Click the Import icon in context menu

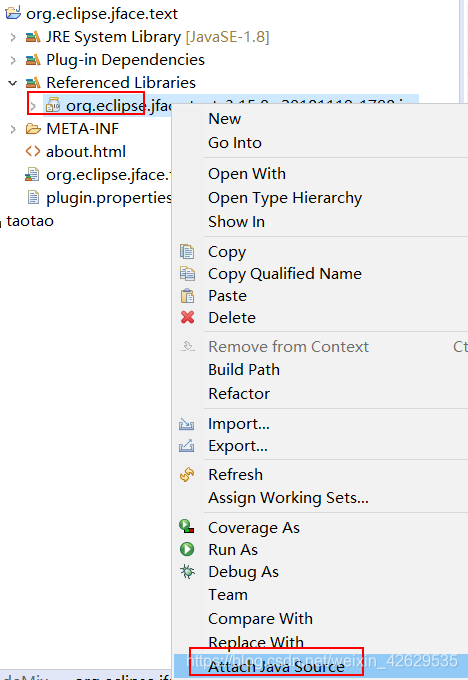pyautogui.click(x=187, y=424)
